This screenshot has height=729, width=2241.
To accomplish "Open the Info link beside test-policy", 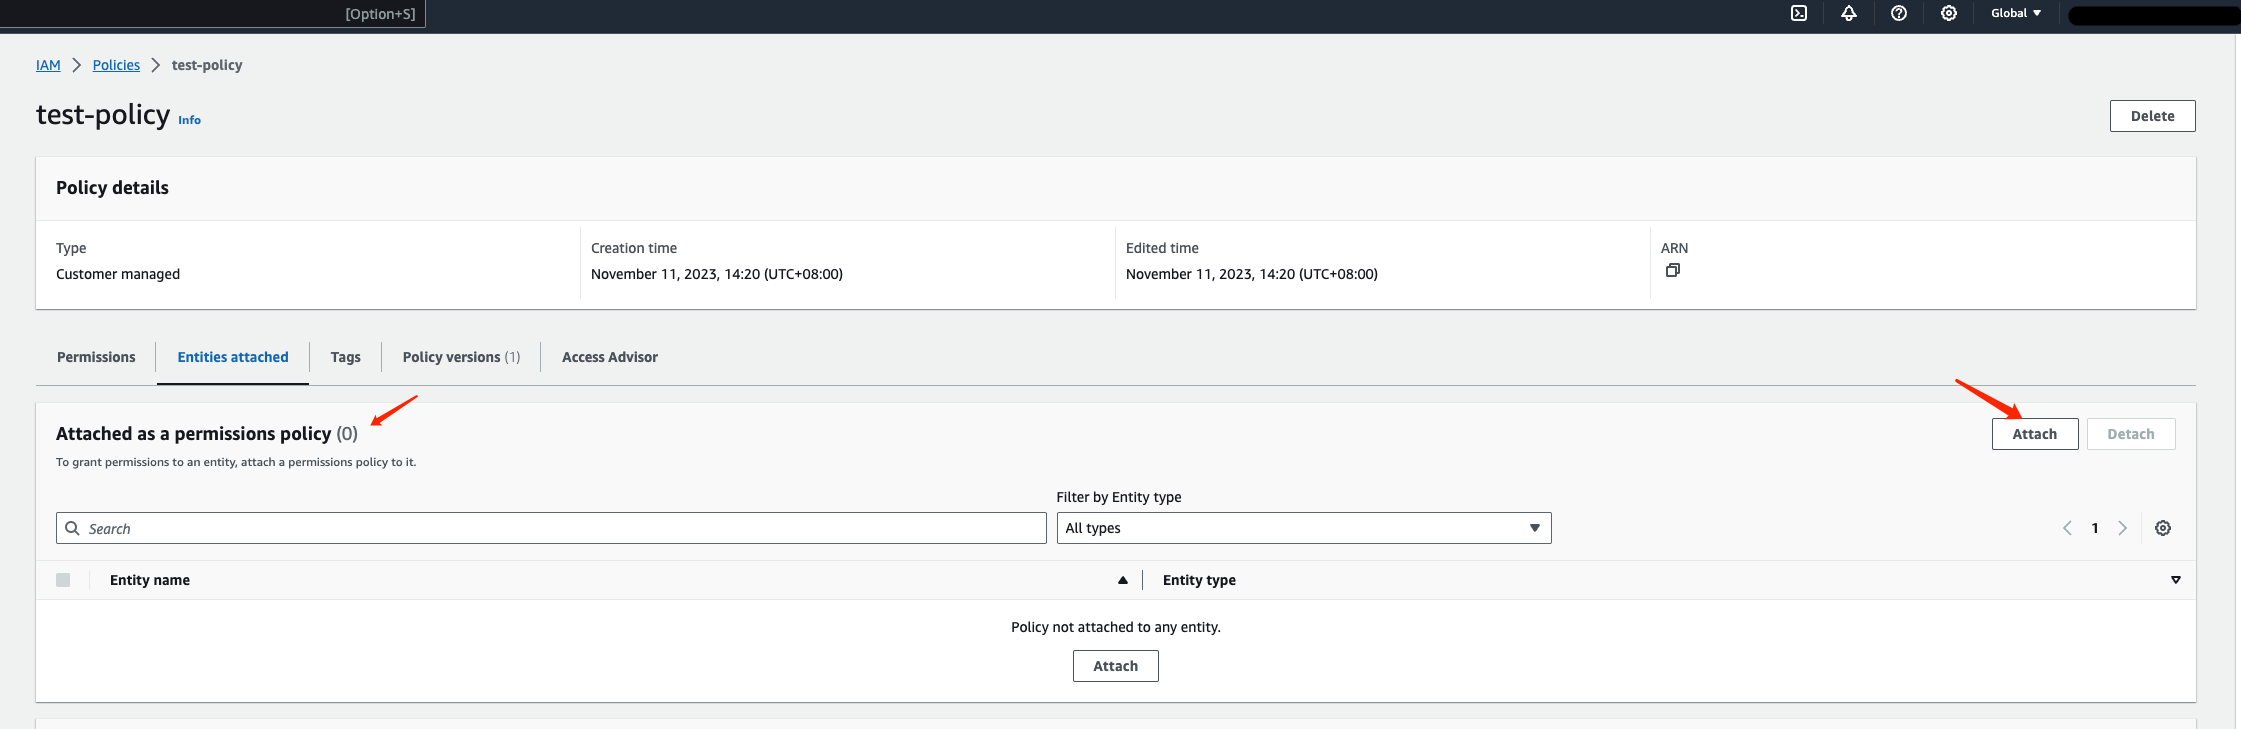I will [x=189, y=120].
